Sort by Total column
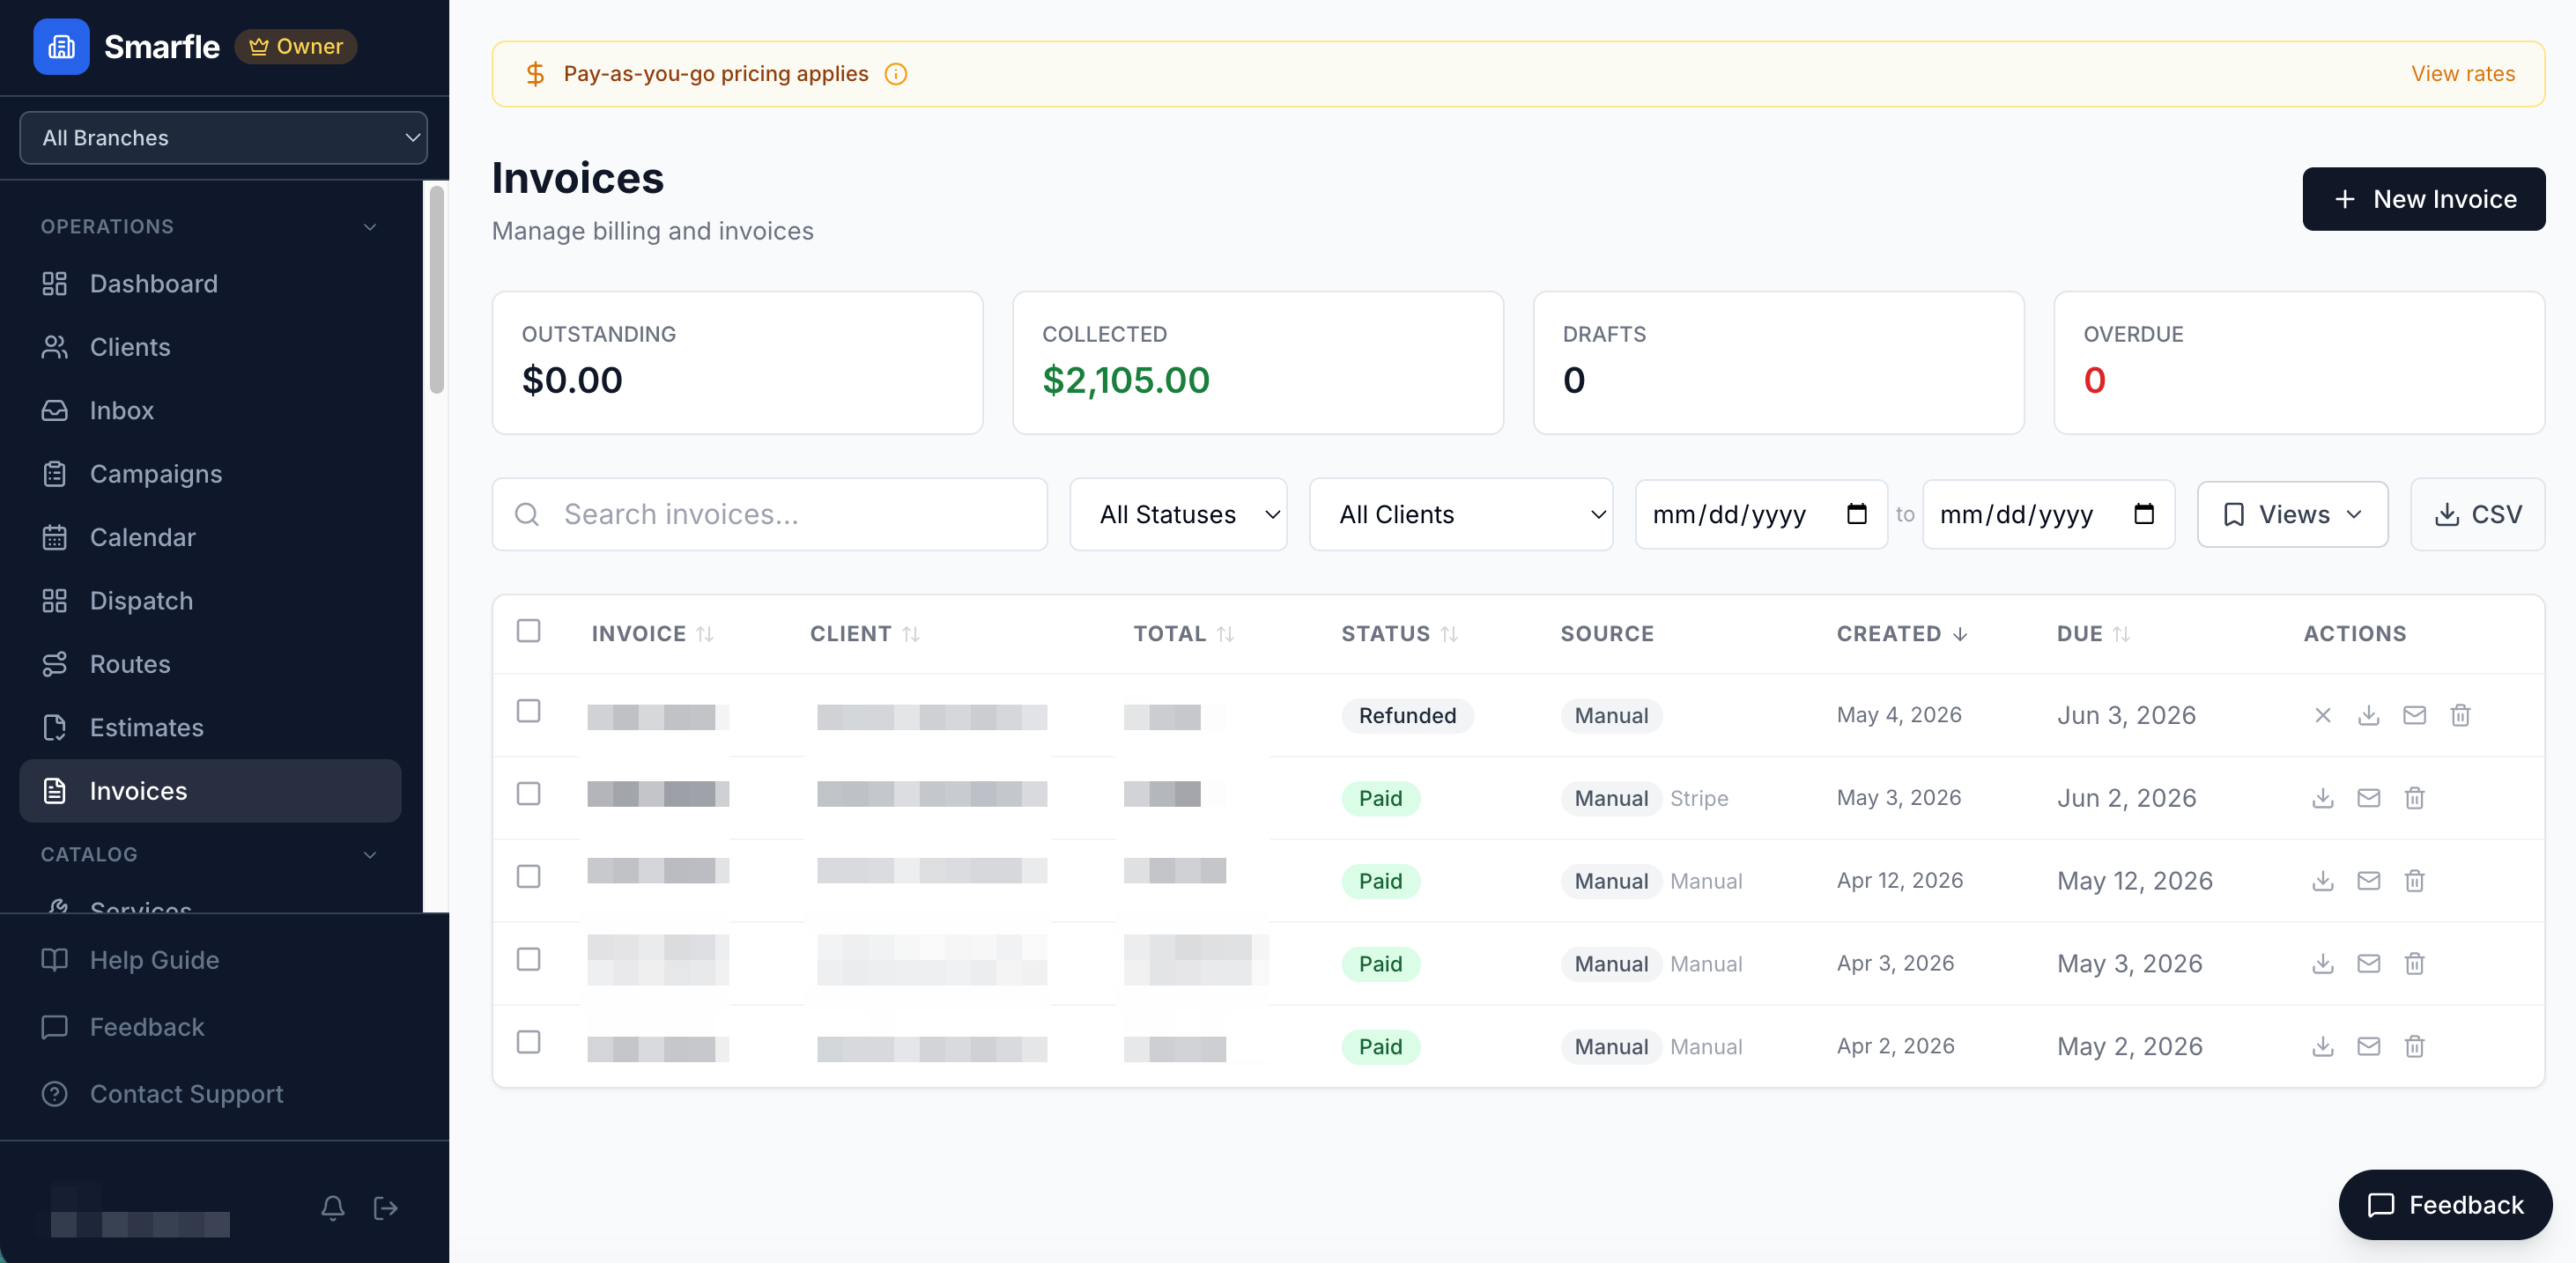 tap(1184, 634)
